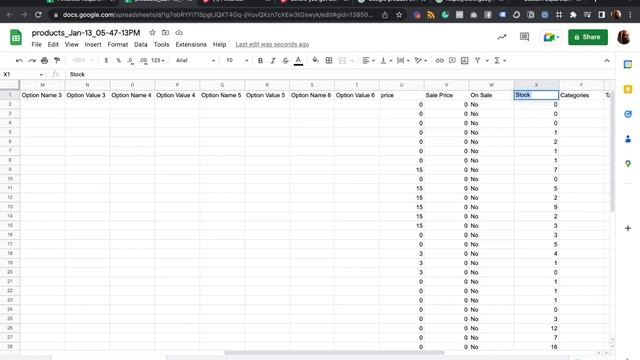Open Google account avatar

623,37
